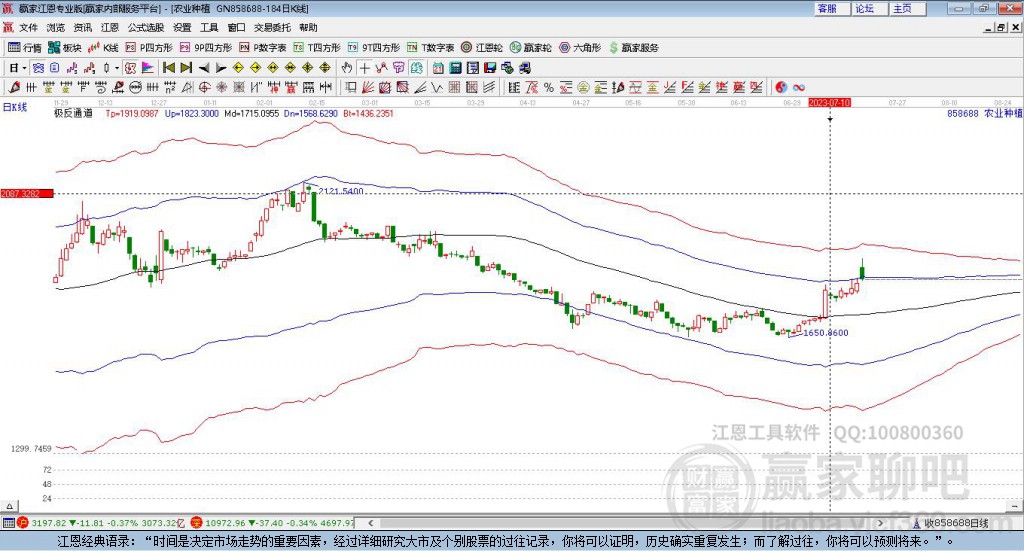Open the 帮助 menu
The width and height of the screenshot is (1024, 551).
(308, 27)
